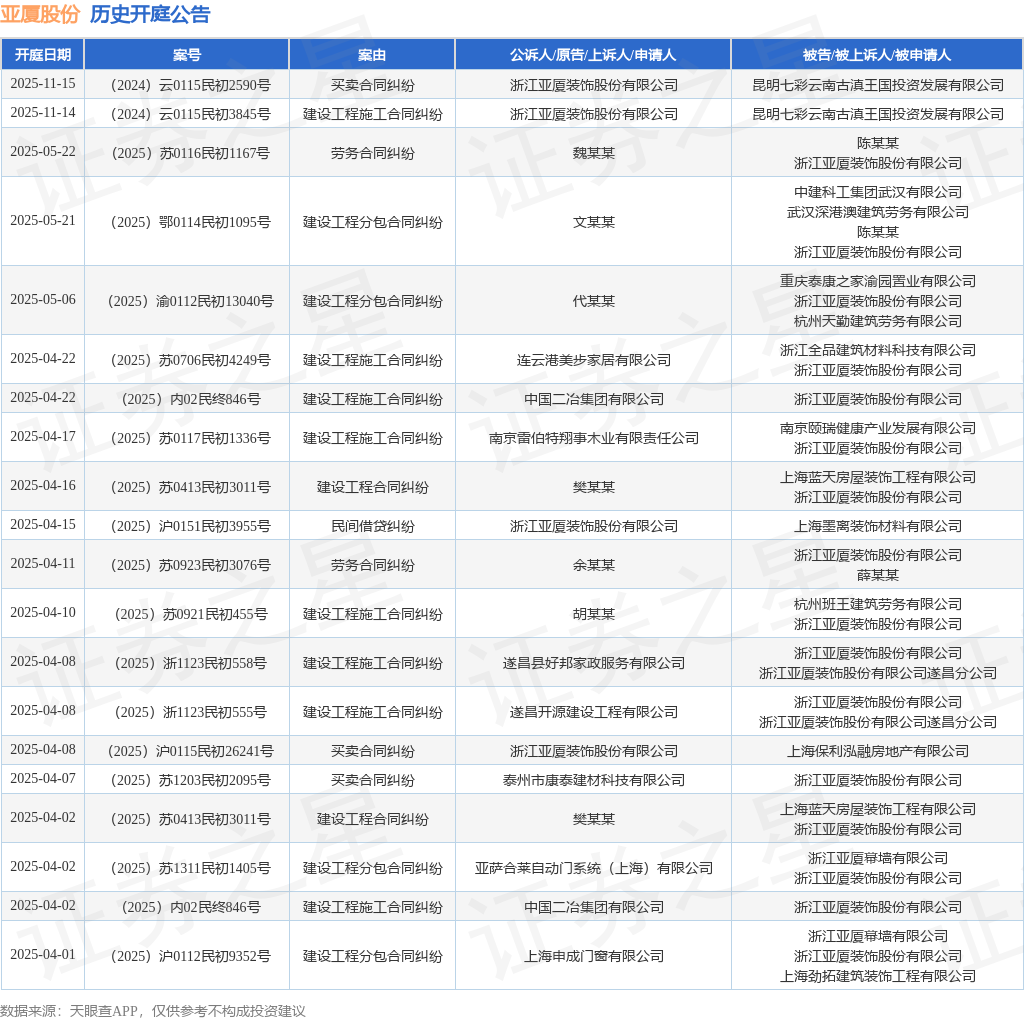This screenshot has width=1024, height=1020.
Task: Click case number (2025)浙1123民初558号
Action: [x=190, y=663]
